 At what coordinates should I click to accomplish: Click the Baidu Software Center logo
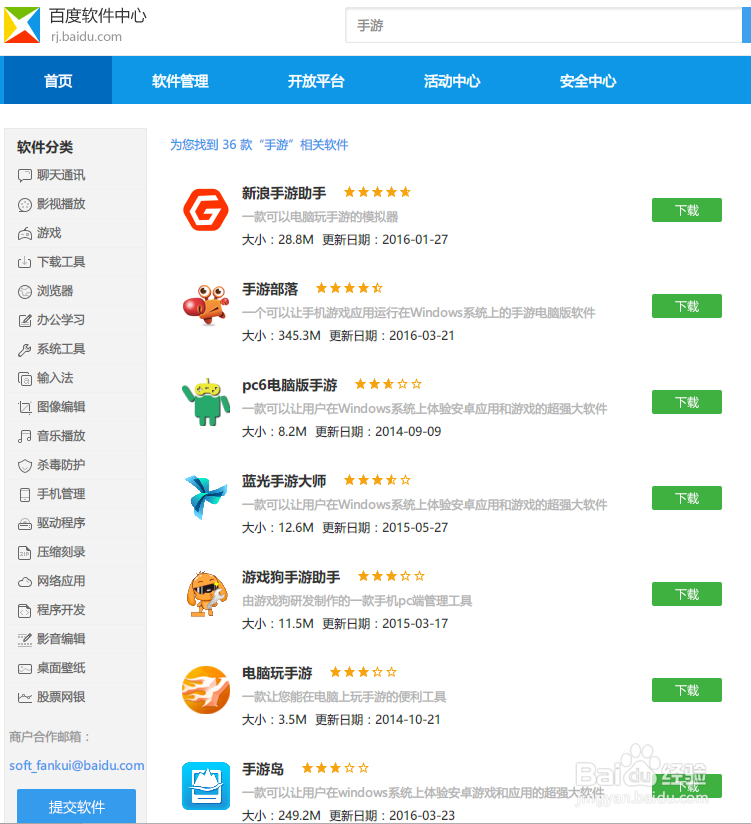click(x=22, y=25)
